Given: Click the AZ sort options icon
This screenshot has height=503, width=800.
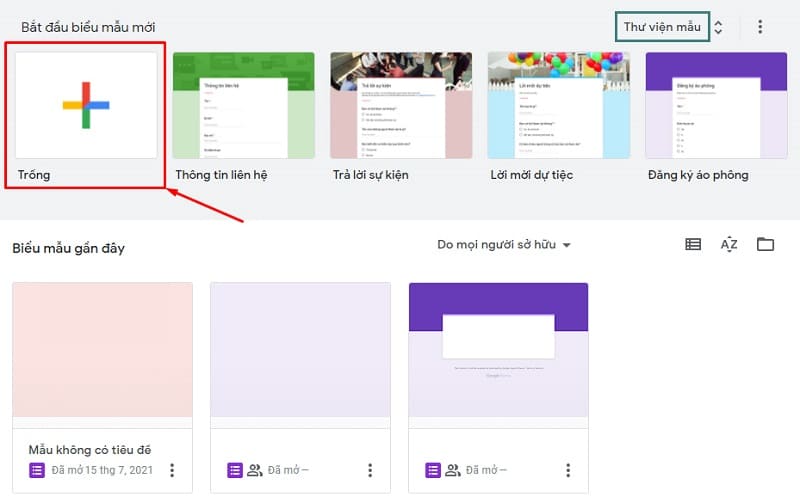Looking at the screenshot, I should tap(729, 244).
